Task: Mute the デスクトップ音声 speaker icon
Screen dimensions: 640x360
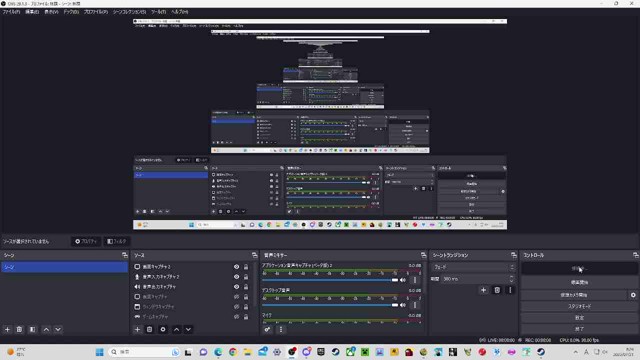Action: pos(403,305)
